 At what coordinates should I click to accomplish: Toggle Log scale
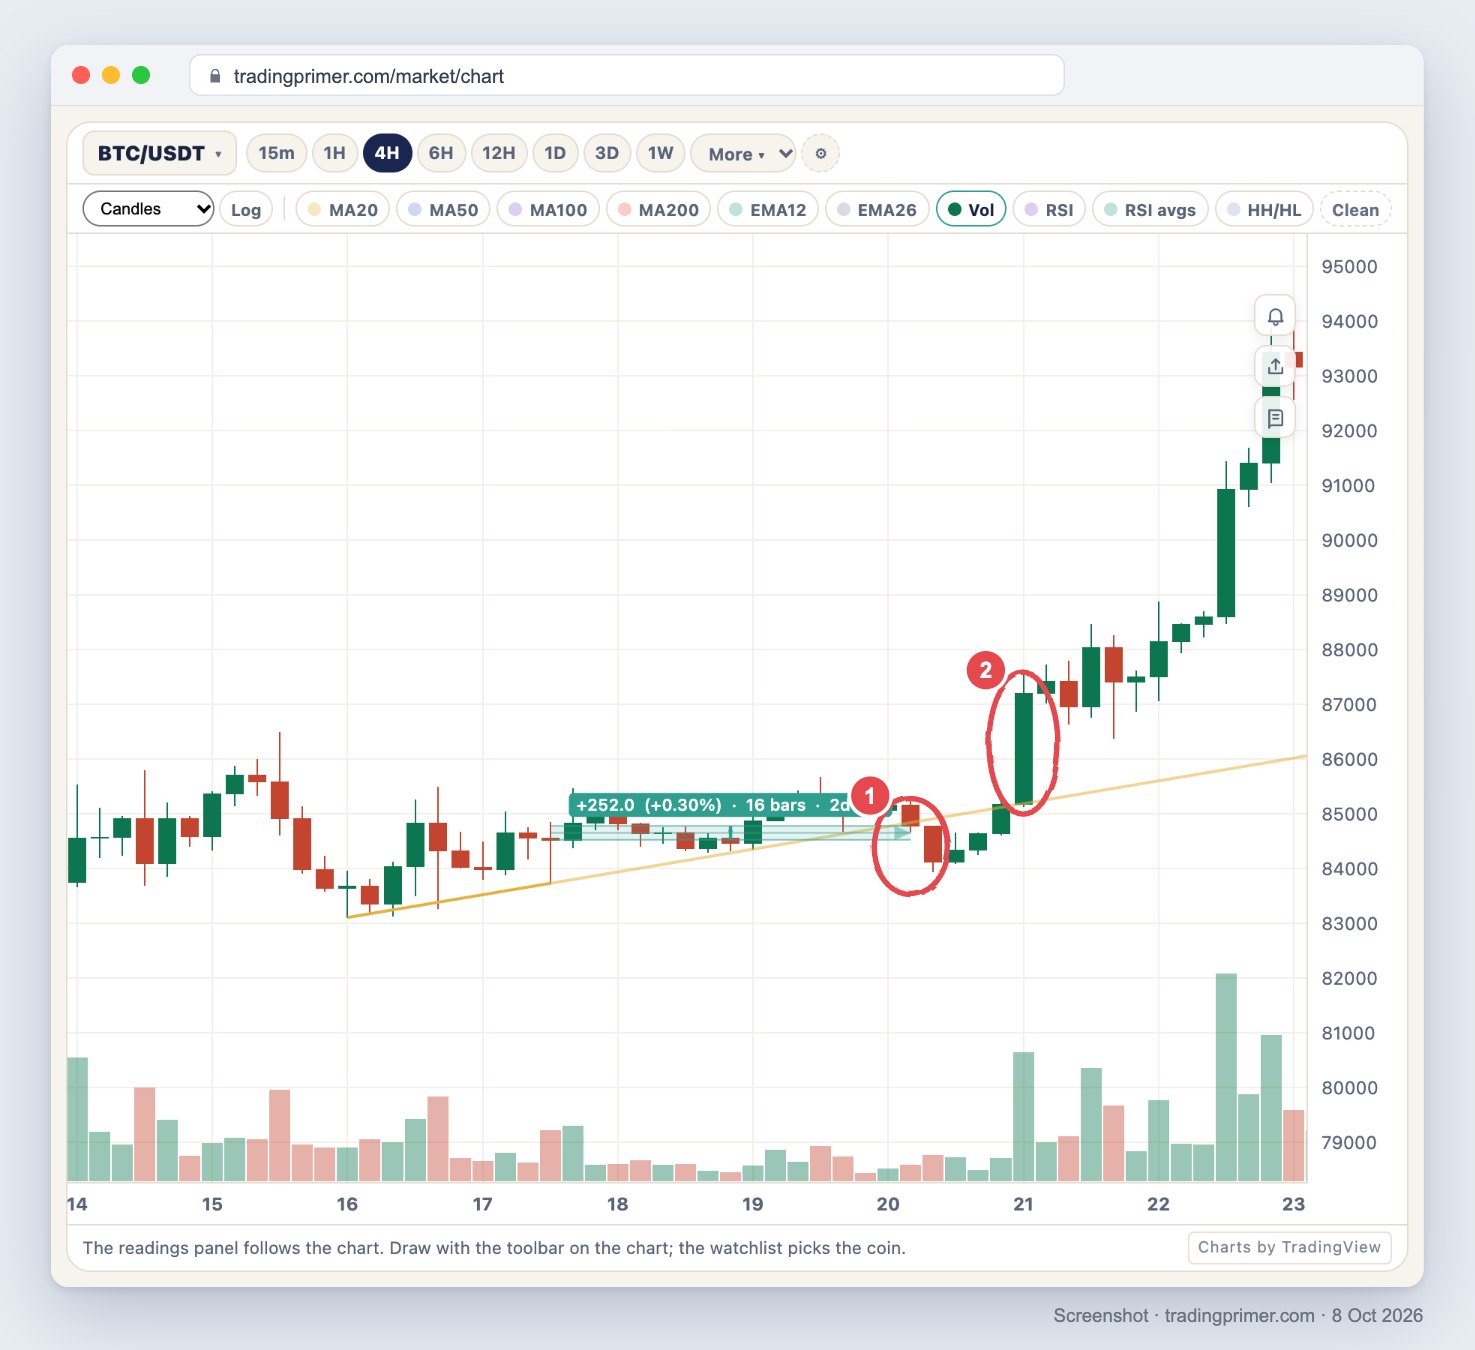(246, 210)
